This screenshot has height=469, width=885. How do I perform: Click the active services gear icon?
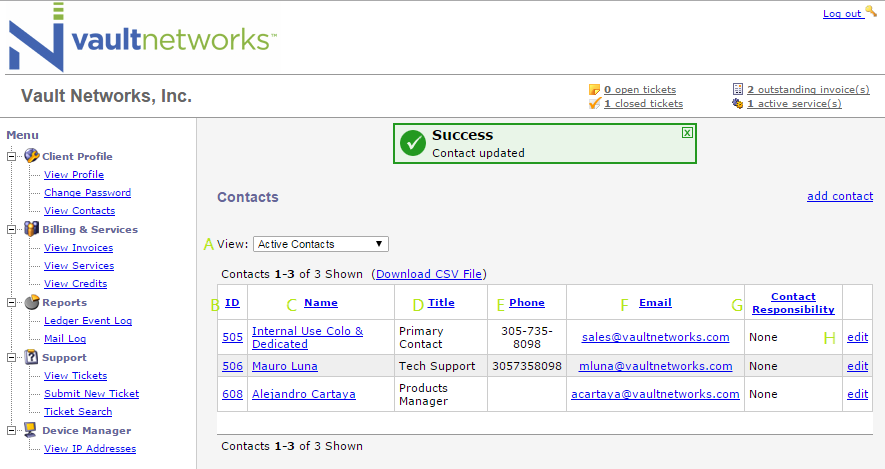point(738,103)
